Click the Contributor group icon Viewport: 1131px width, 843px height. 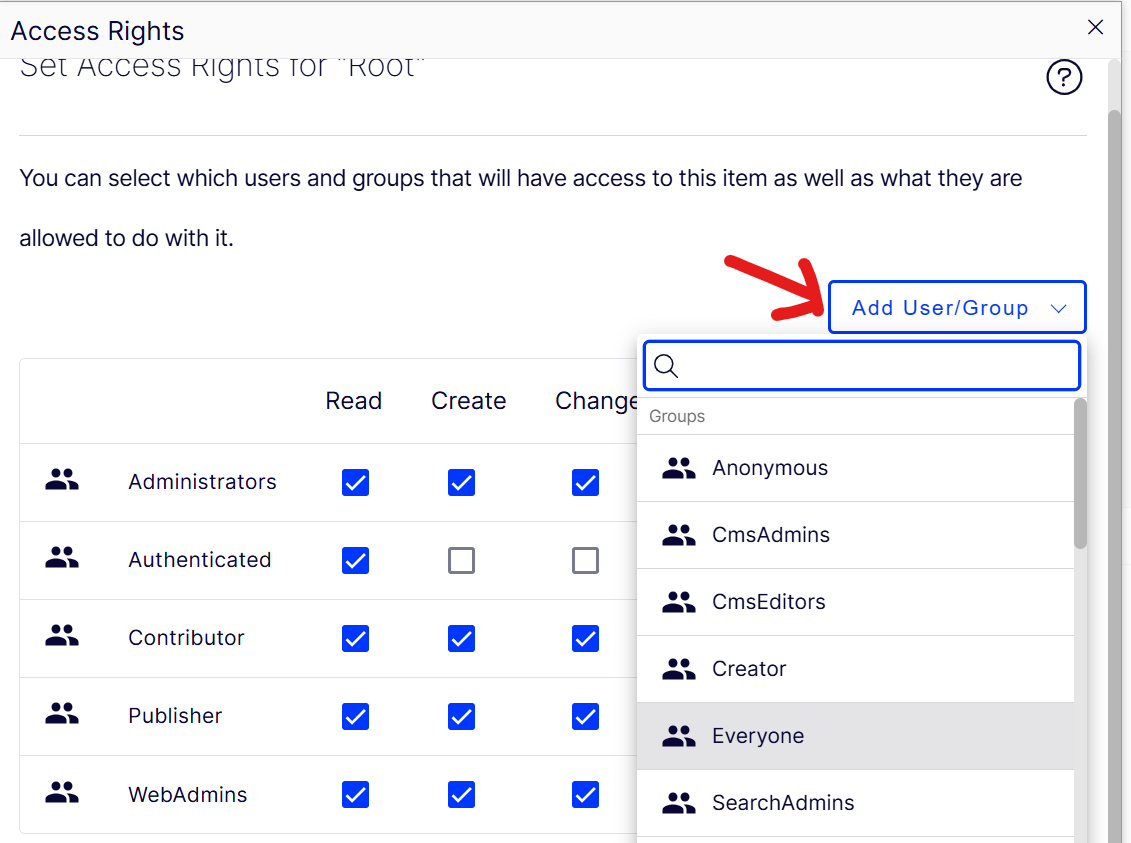point(62,637)
